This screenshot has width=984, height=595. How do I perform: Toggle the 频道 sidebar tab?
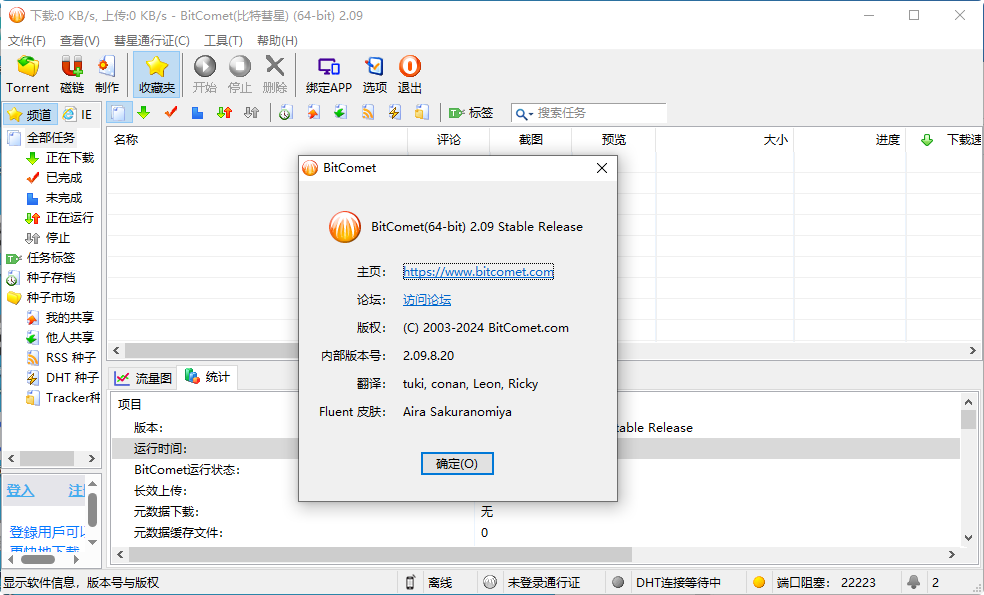[x=31, y=113]
